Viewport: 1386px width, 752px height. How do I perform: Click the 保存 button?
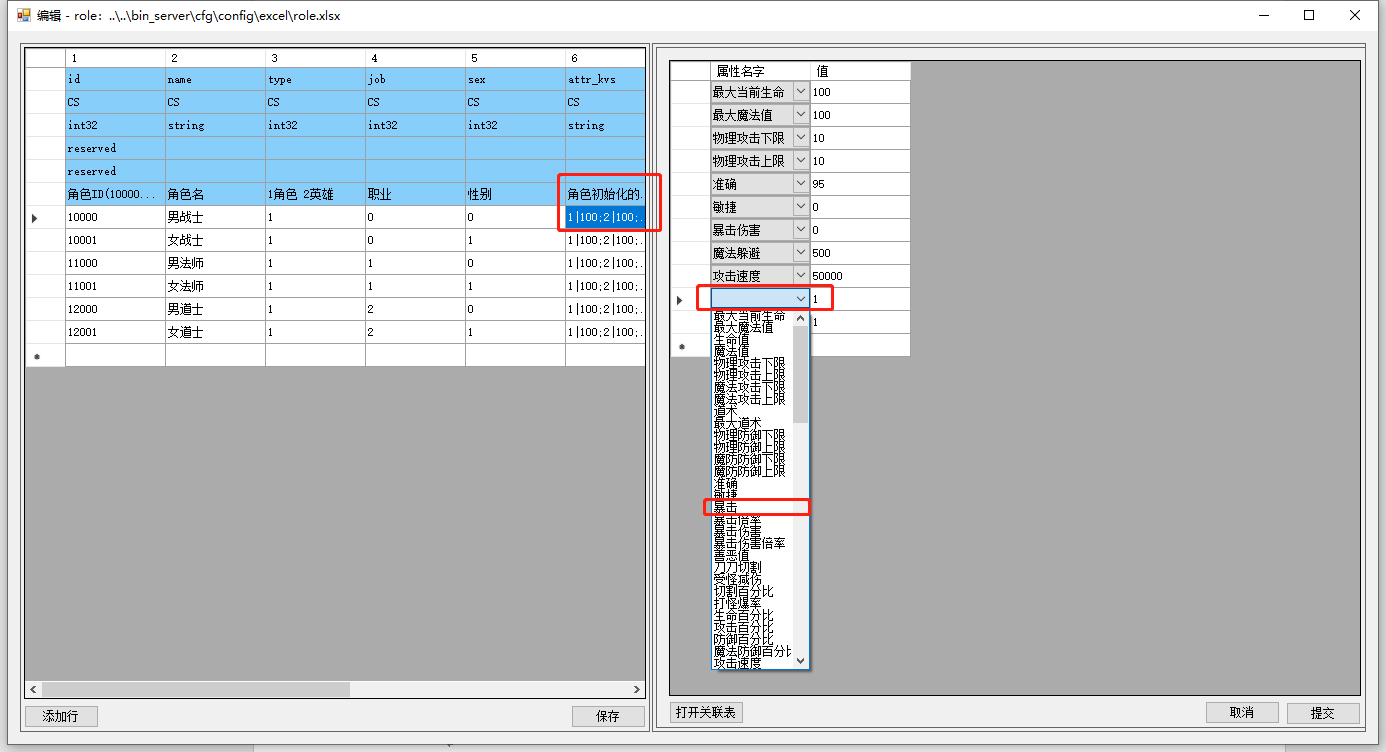coord(607,716)
